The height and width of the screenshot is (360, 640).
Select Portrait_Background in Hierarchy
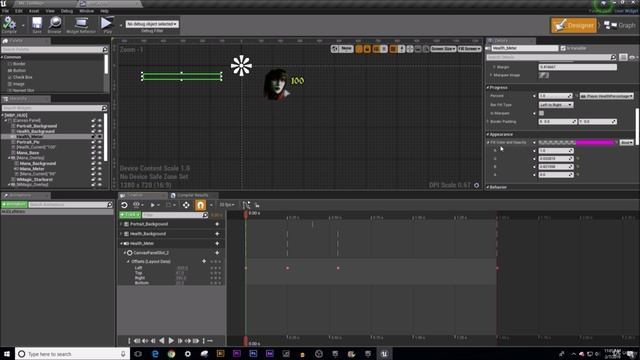(37, 126)
